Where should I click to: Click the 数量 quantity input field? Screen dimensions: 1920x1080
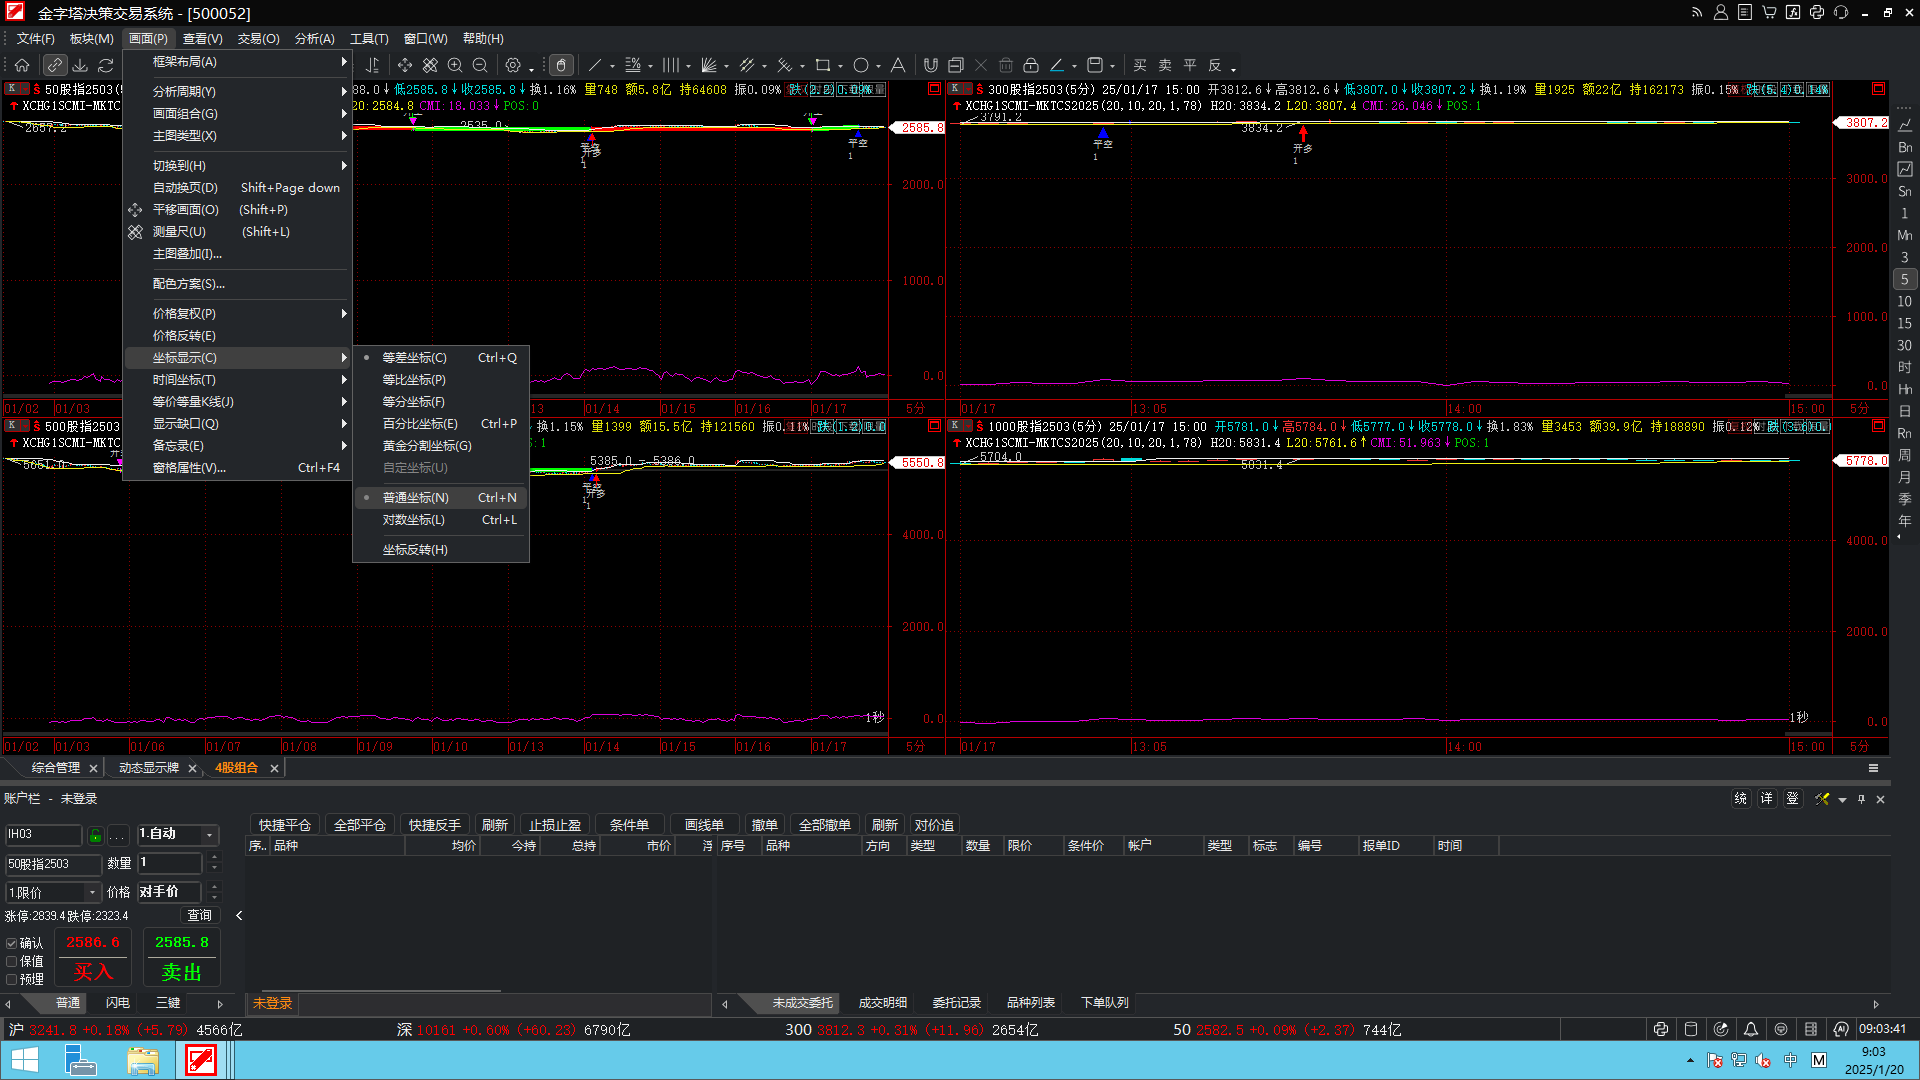(170, 862)
